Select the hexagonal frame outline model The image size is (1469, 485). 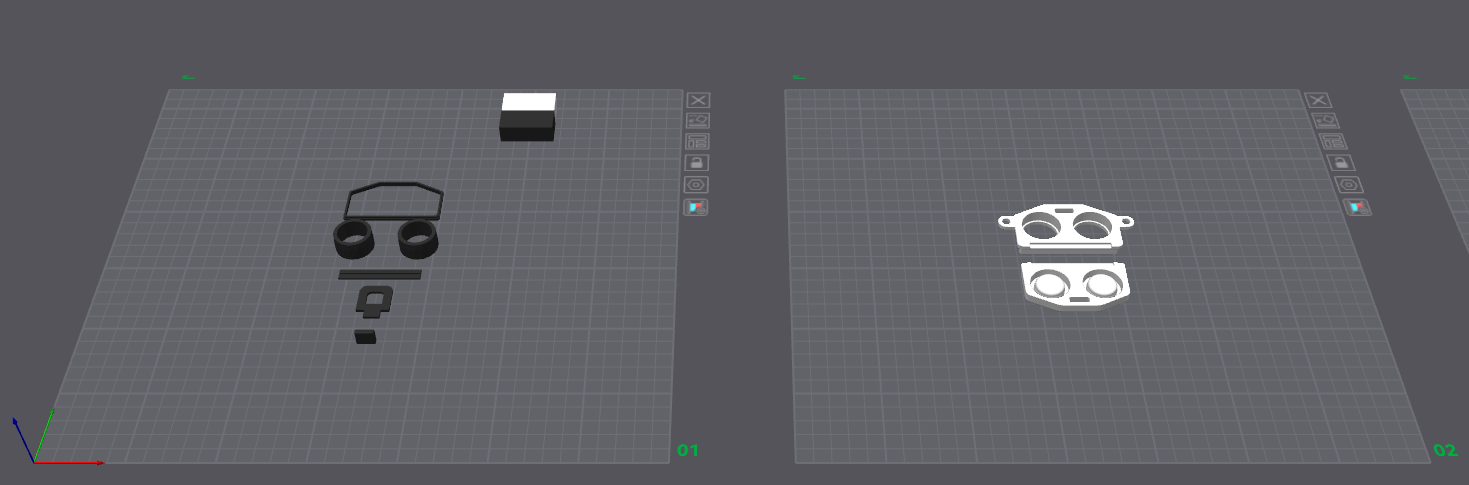coord(393,201)
